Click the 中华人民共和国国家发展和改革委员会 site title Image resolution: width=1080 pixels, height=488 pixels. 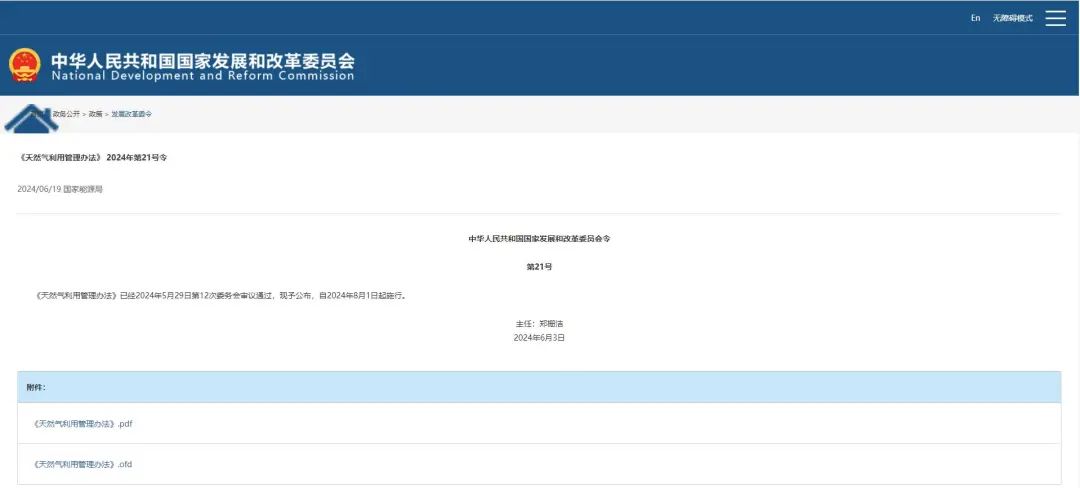pos(202,59)
